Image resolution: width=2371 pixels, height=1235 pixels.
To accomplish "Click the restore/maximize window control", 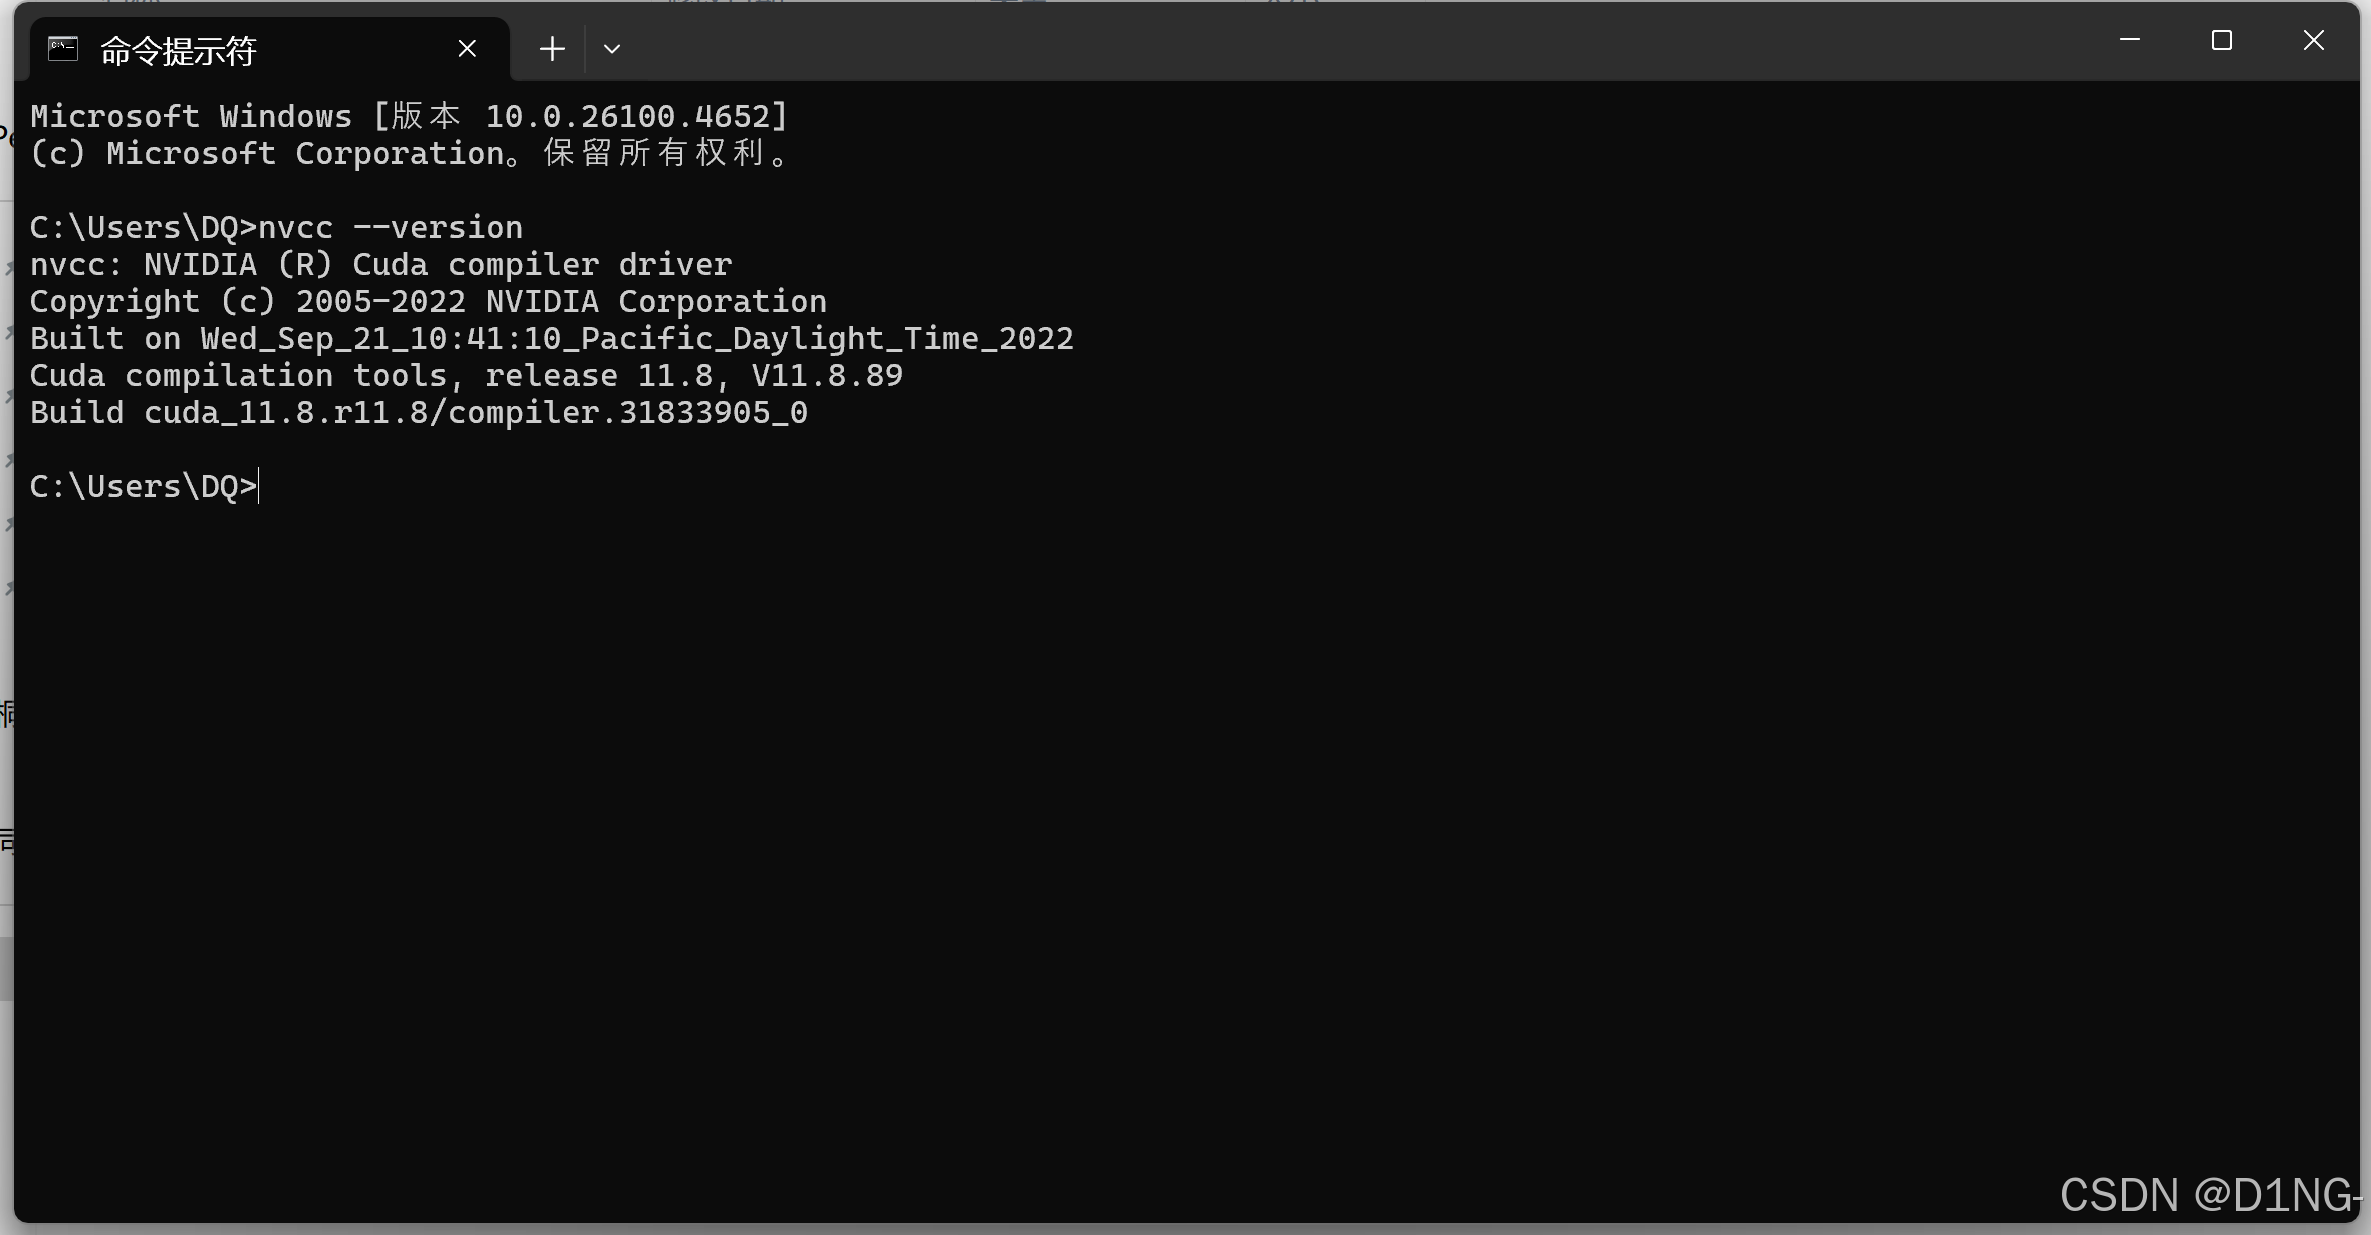I will coord(2222,40).
